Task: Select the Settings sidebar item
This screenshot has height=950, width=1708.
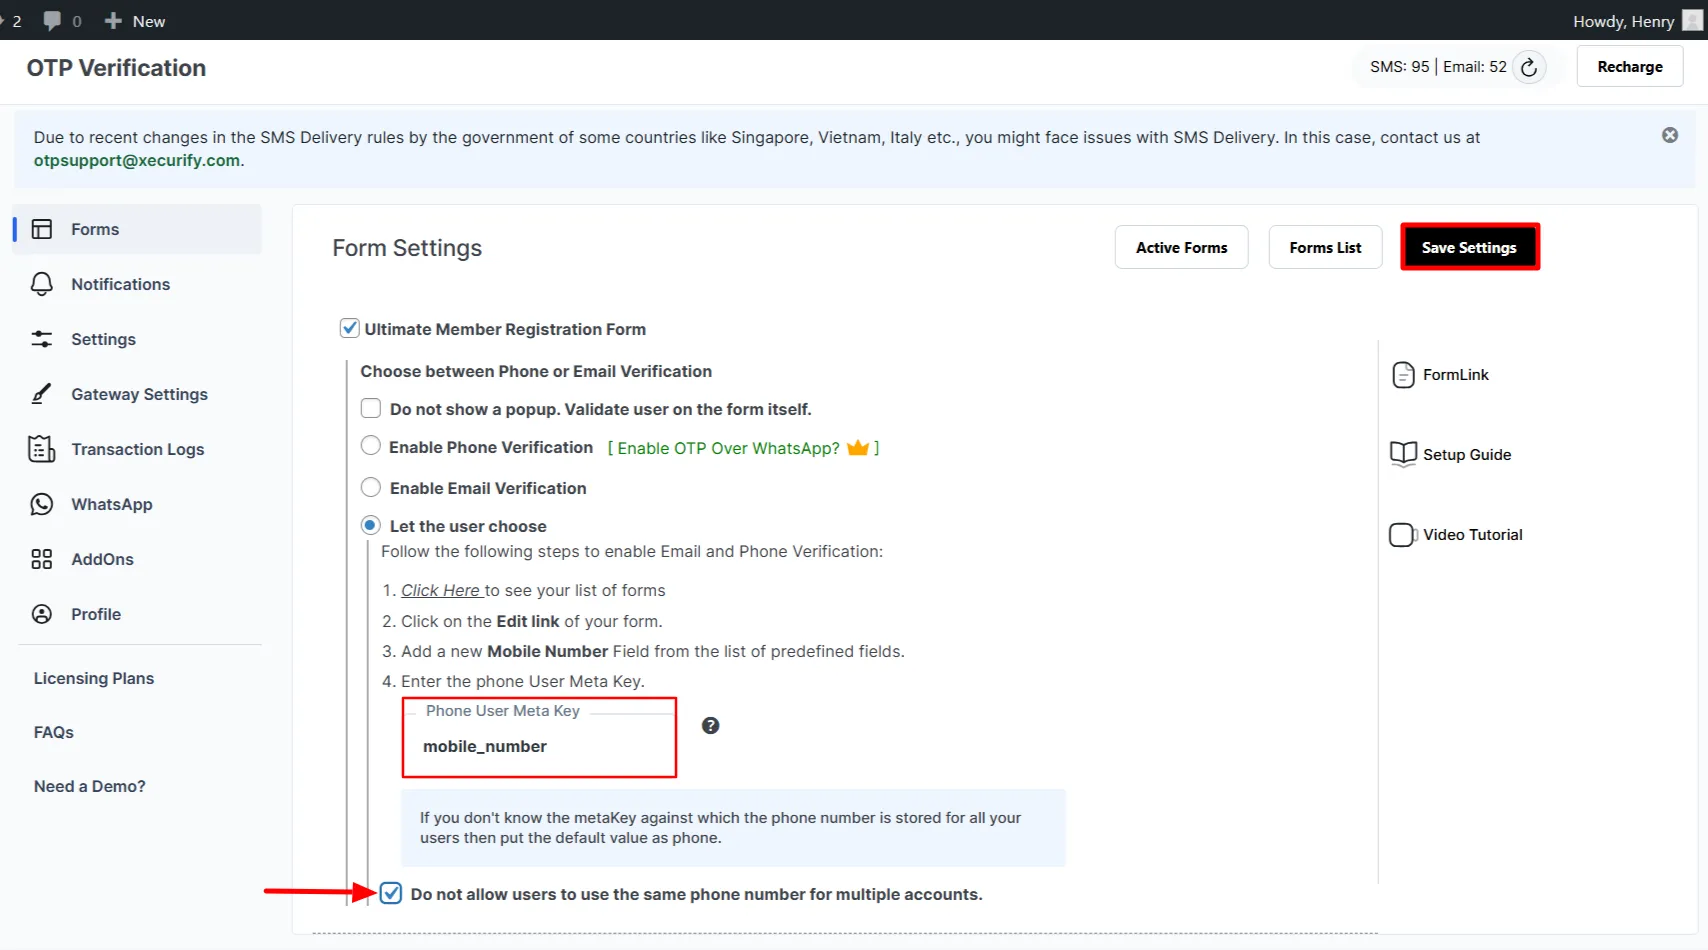Action: click(x=103, y=339)
